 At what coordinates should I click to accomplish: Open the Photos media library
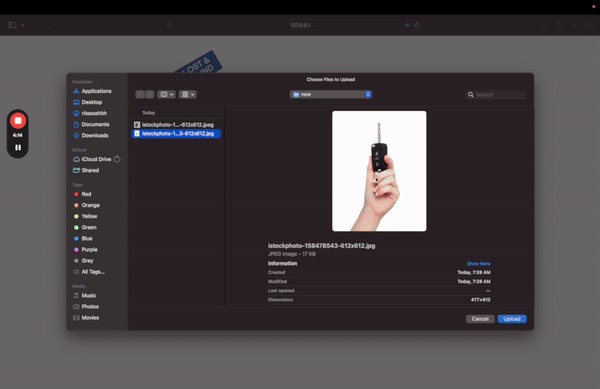click(x=86, y=306)
